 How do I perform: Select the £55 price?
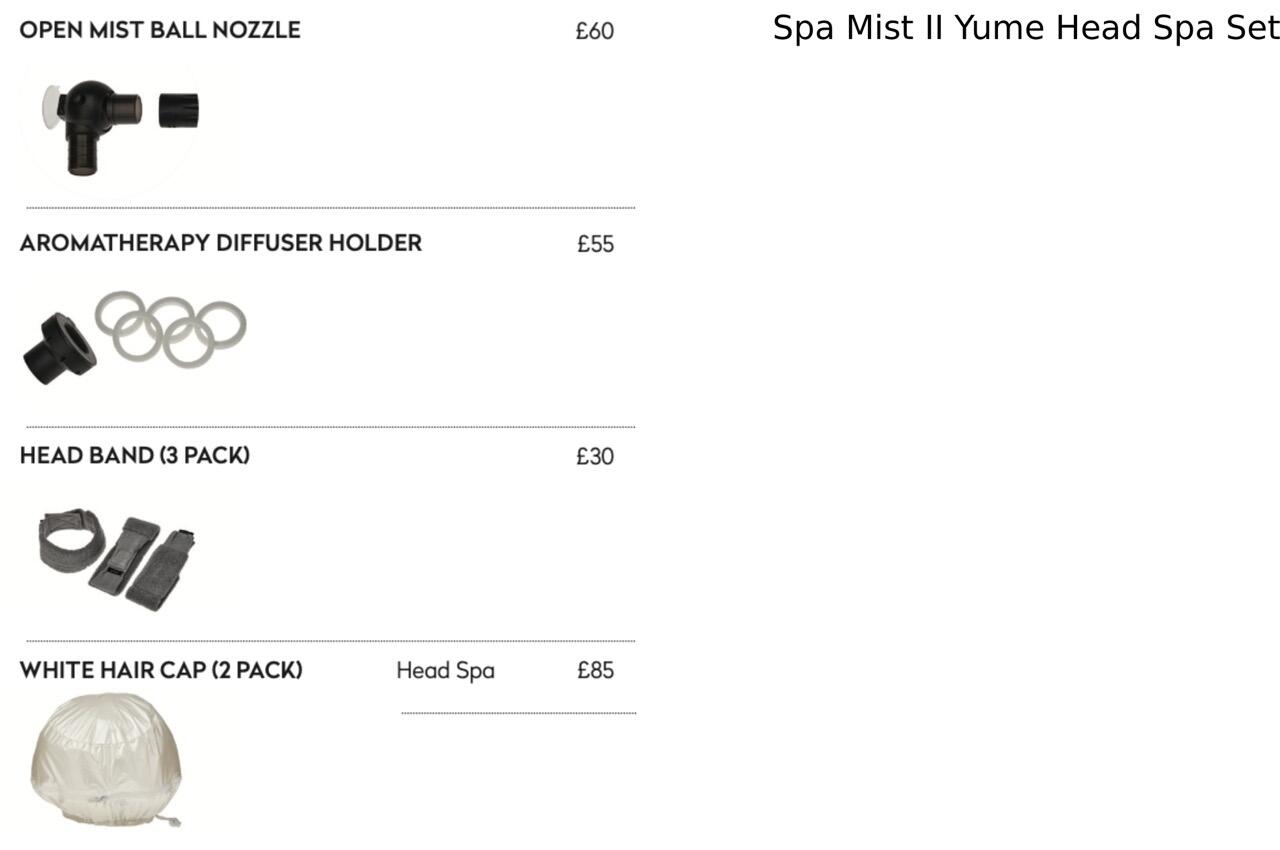[595, 244]
